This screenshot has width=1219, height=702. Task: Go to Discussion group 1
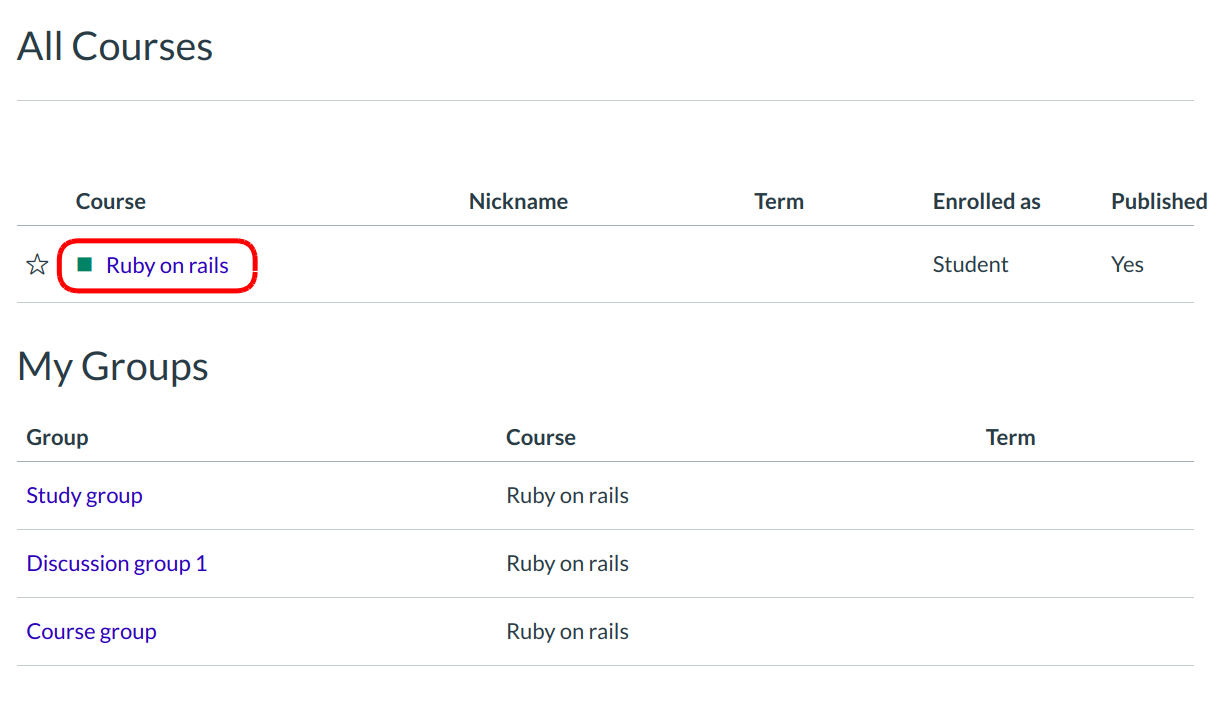[116, 564]
